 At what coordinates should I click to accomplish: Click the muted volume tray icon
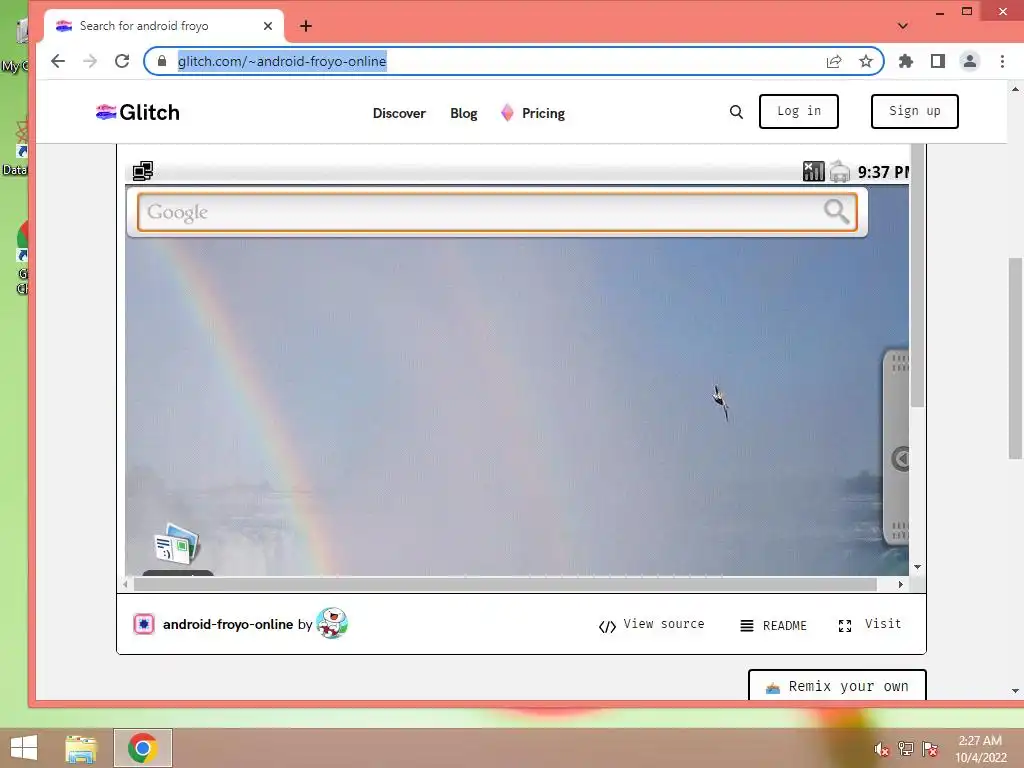tap(881, 749)
